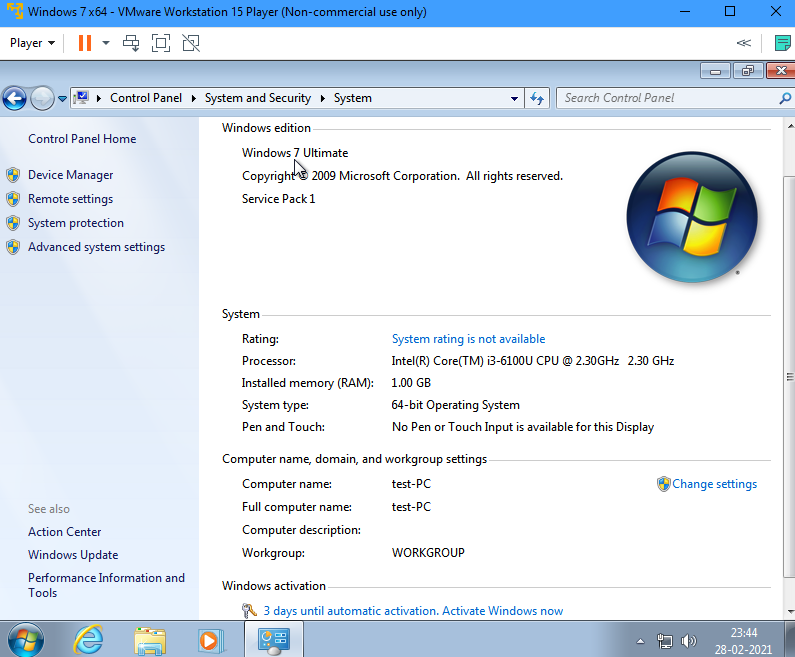
Task: Collapse VMware toolbar with double chevron
Action: (743, 43)
